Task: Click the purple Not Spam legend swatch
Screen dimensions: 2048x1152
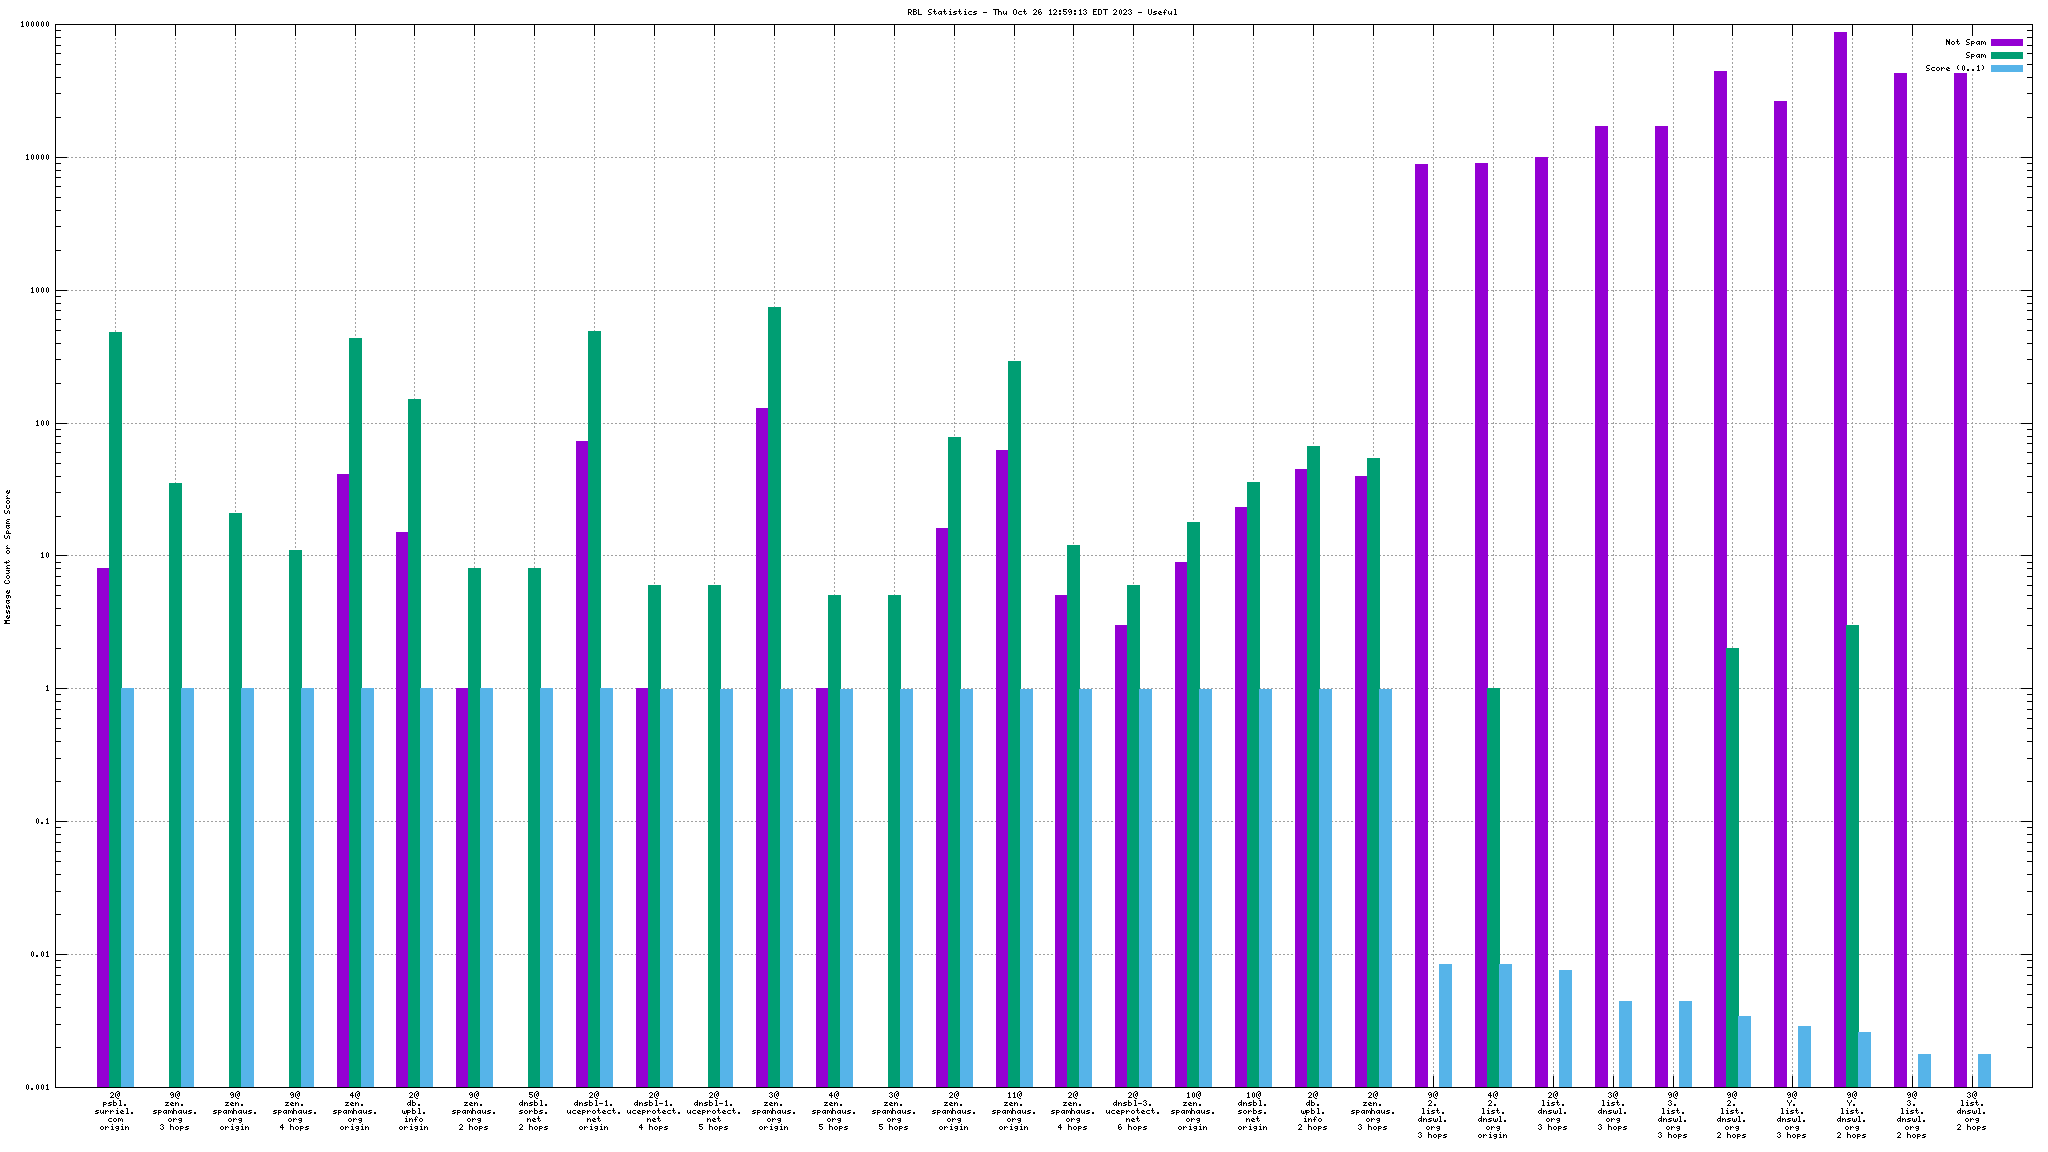Action: [2006, 42]
